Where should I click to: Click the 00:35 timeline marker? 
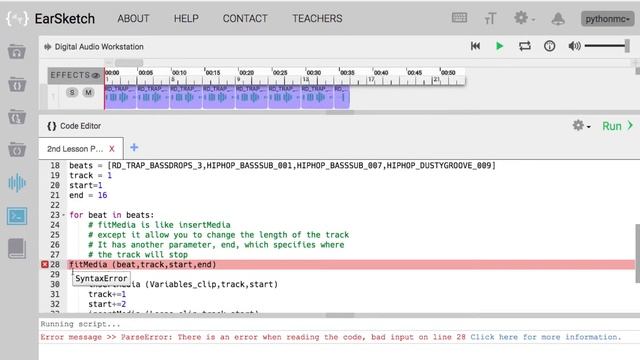coord(347,73)
